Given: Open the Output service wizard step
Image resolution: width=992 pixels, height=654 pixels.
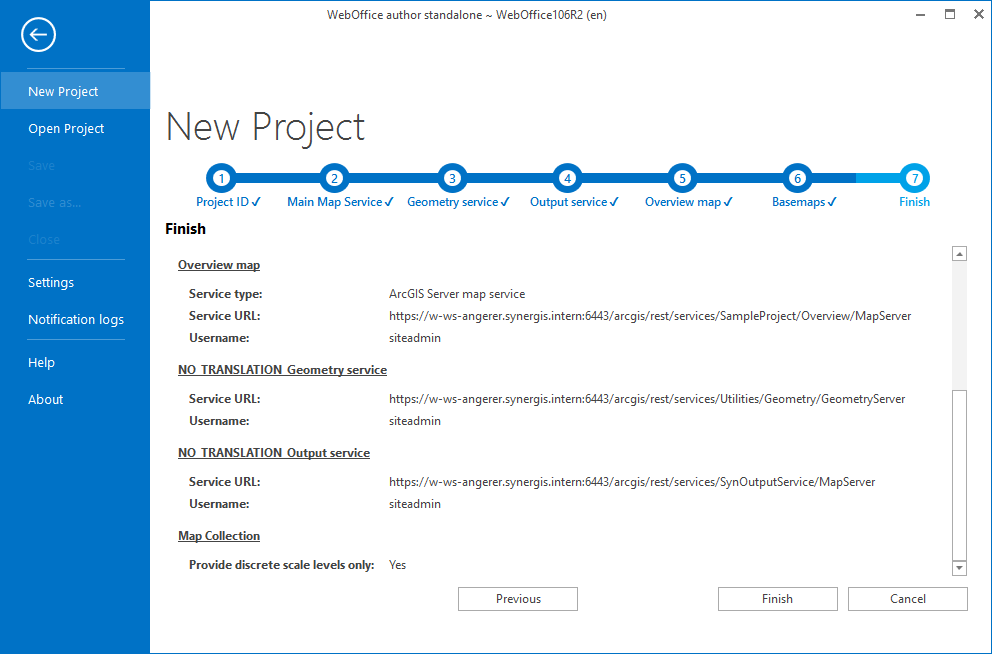Looking at the screenshot, I should coord(566,177).
